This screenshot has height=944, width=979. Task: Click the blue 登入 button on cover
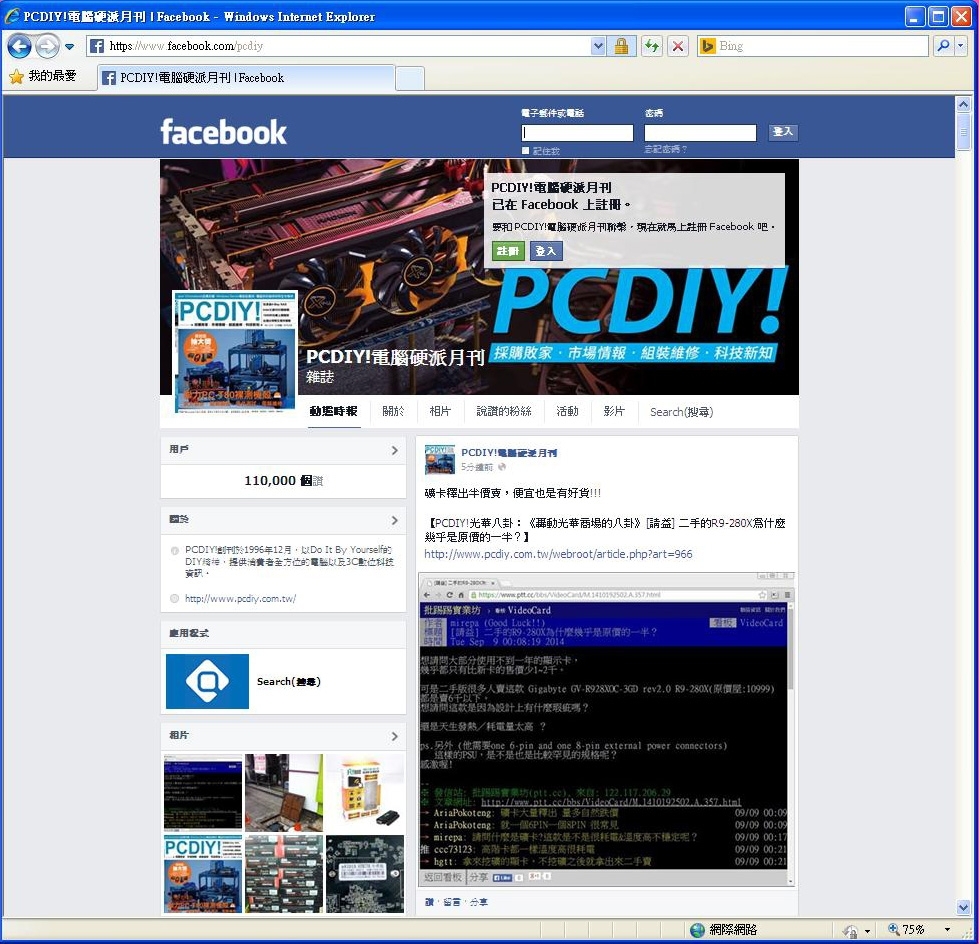click(546, 251)
